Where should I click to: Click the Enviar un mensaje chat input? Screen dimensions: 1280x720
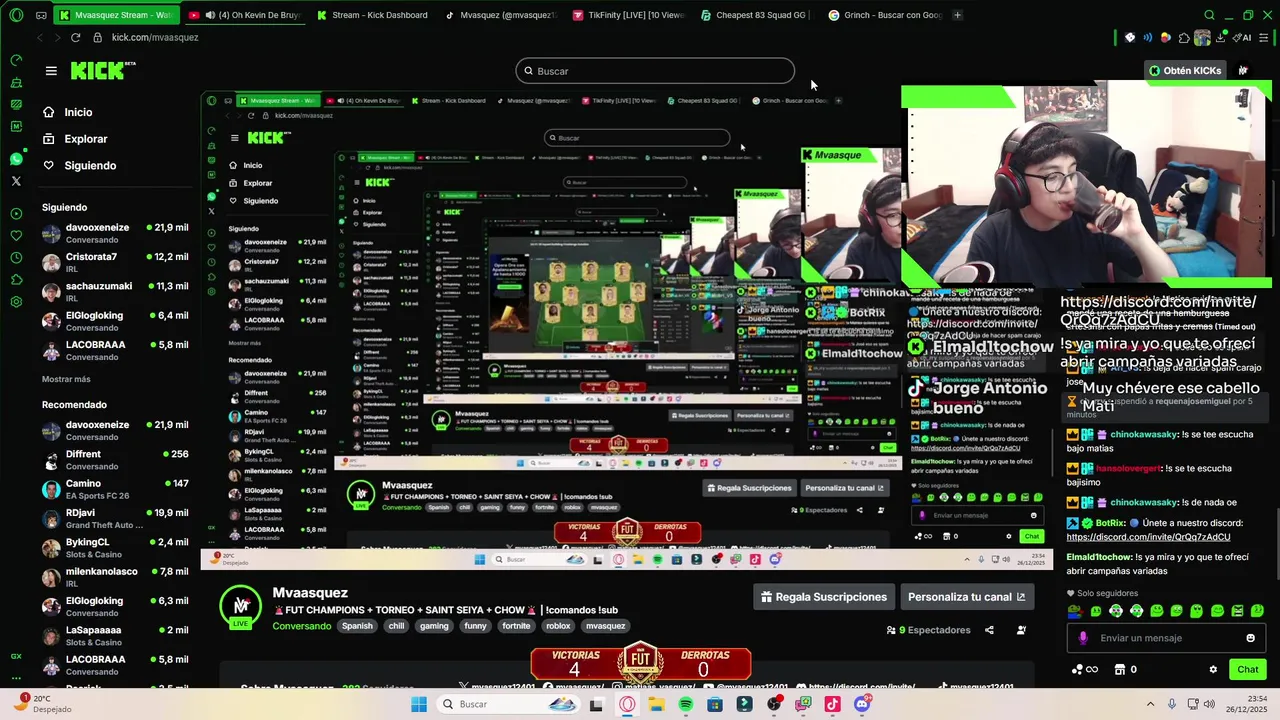(x=1166, y=638)
